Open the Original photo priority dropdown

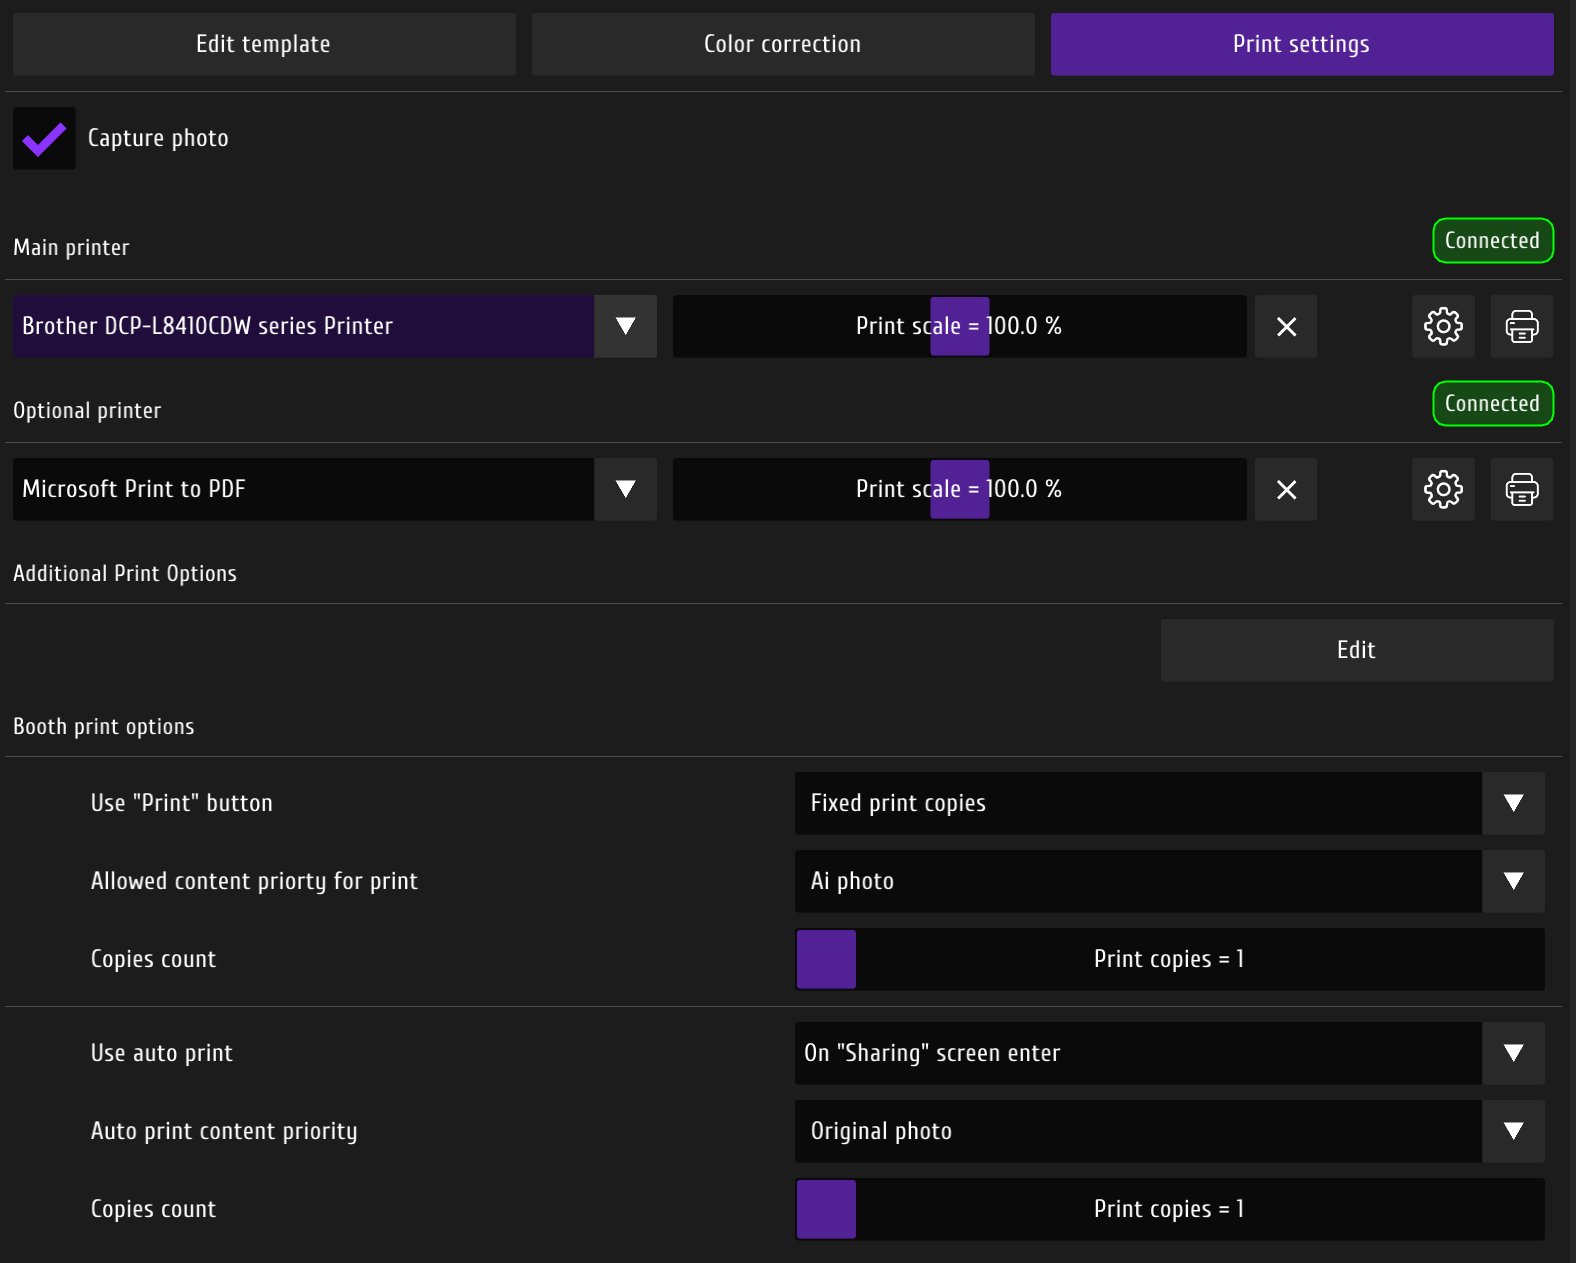(1513, 1131)
